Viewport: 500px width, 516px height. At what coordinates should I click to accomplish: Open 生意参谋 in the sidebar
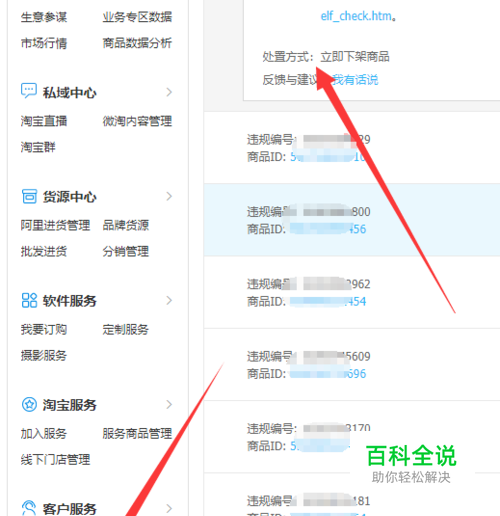(x=44, y=17)
